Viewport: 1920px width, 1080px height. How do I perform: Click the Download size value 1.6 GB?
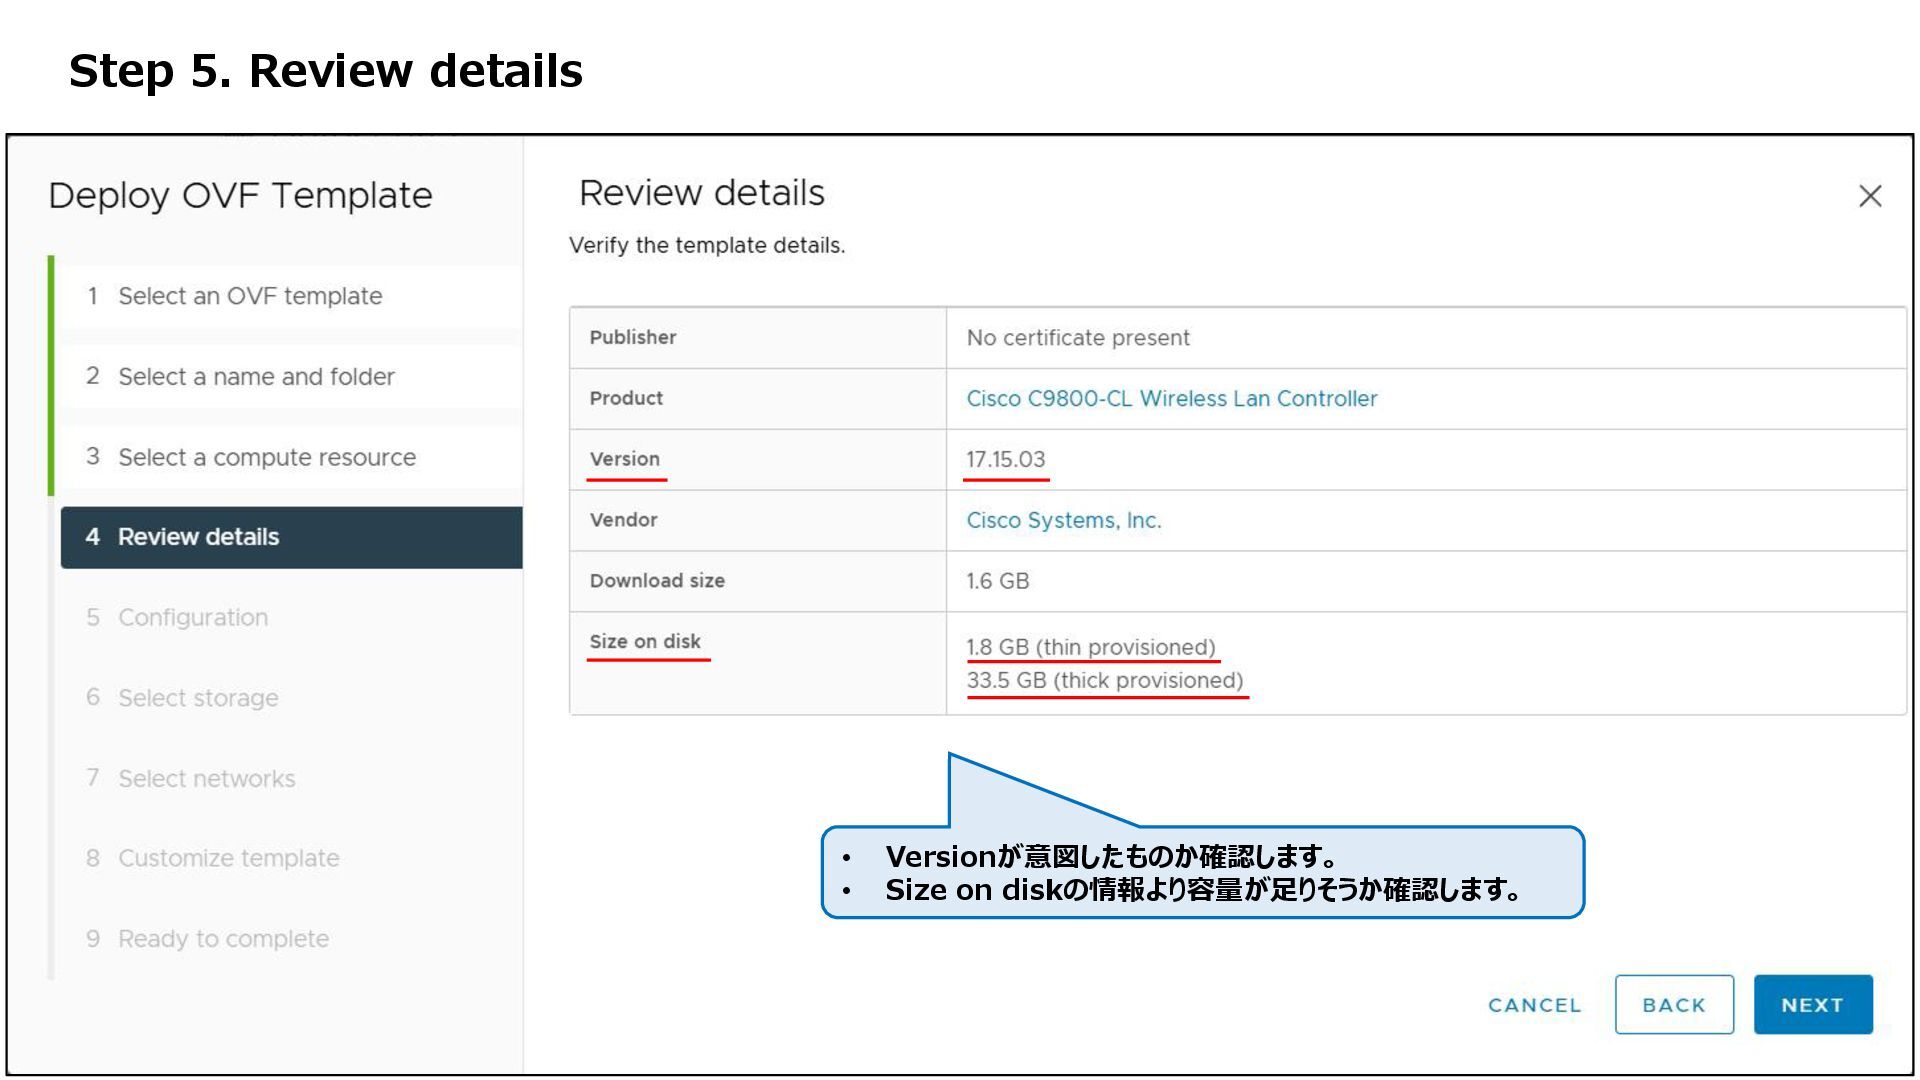click(x=997, y=582)
